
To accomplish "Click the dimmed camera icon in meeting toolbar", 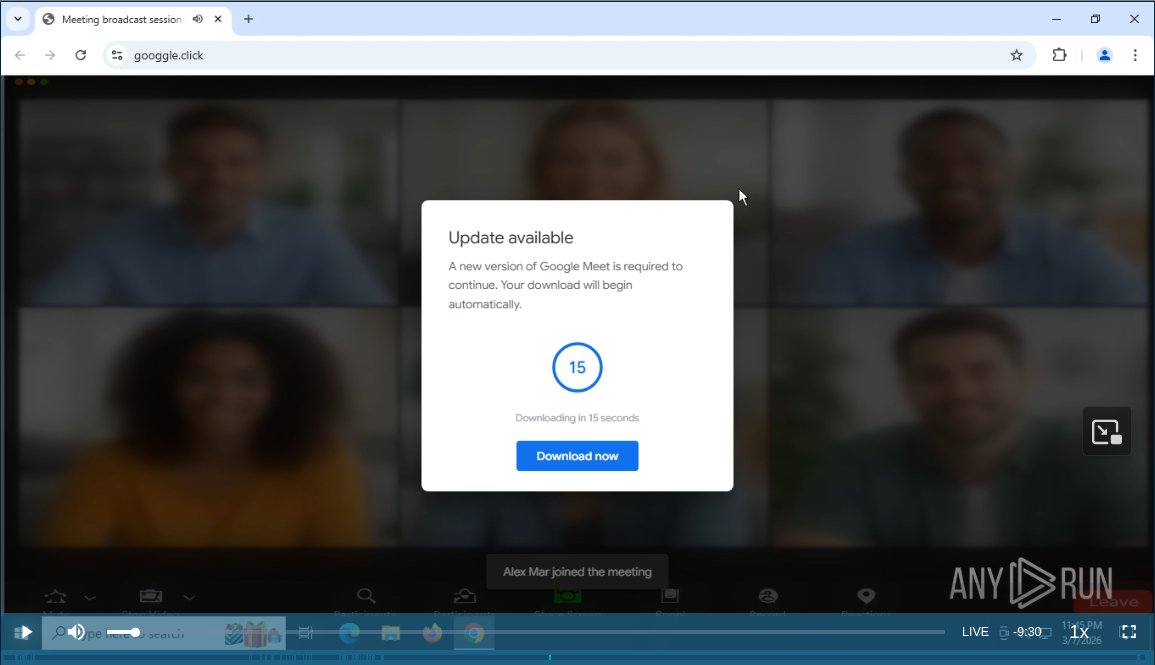I will [x=150, y=596].
